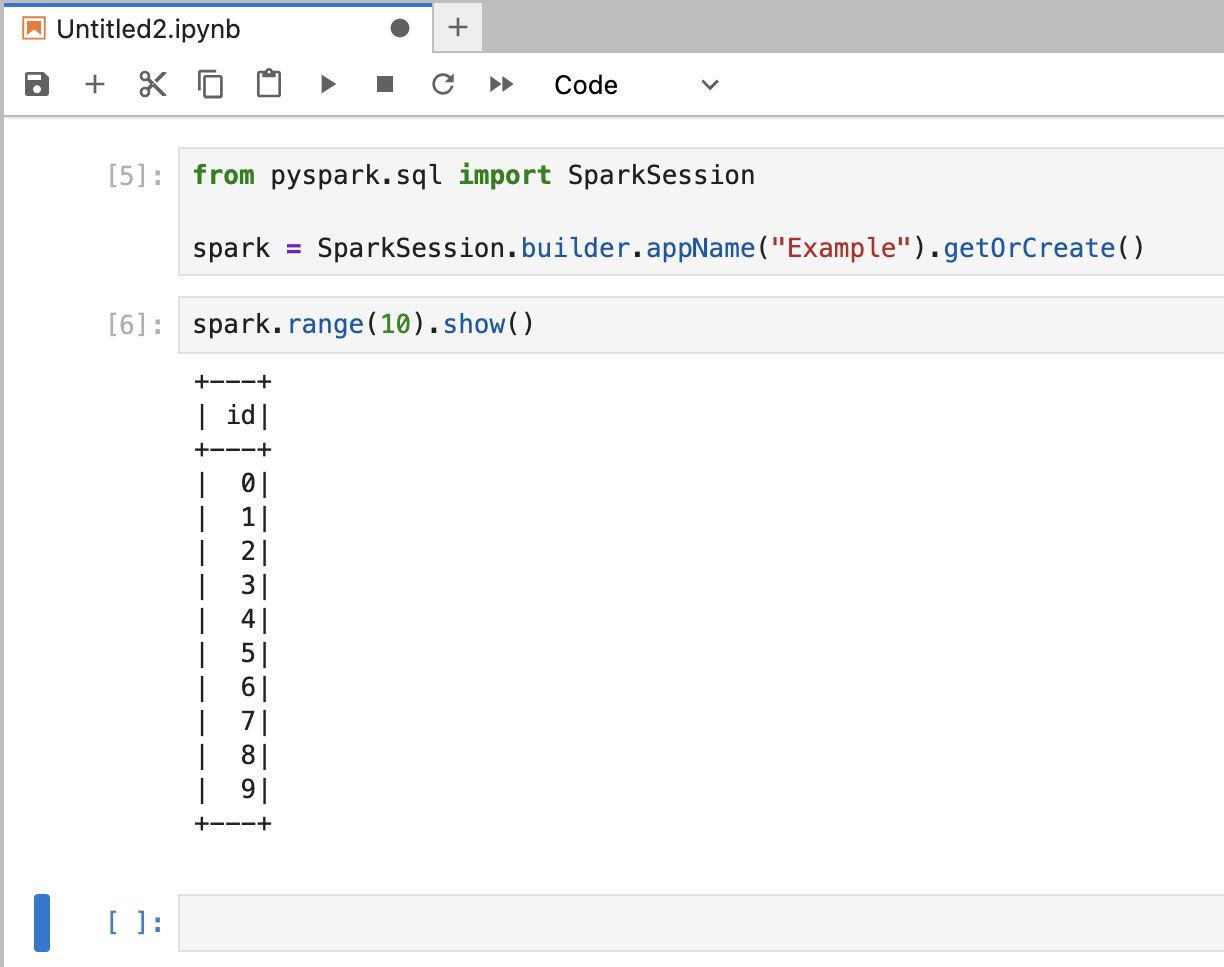Select the spark.range(10).show() cell
Image resolution: width=1224 pixels, height=967 pixels.
[x=700, y=325]
